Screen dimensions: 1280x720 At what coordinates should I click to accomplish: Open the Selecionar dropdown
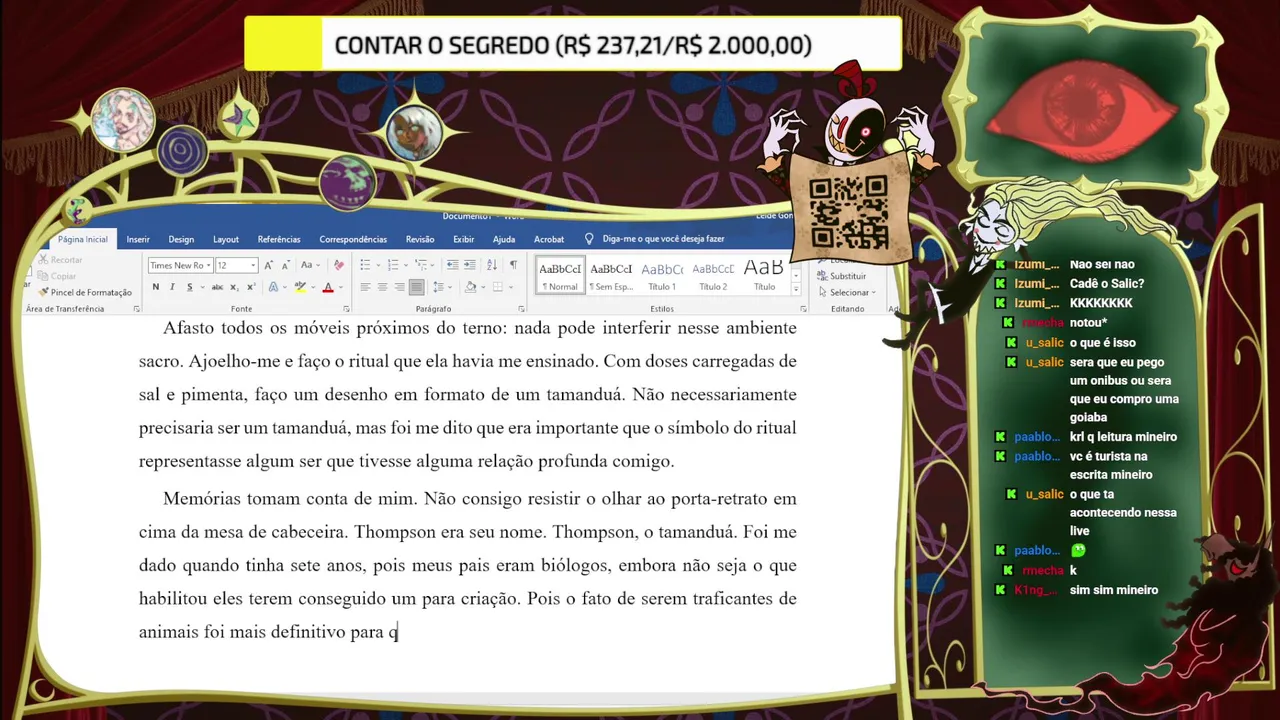(x=846, y=292)
